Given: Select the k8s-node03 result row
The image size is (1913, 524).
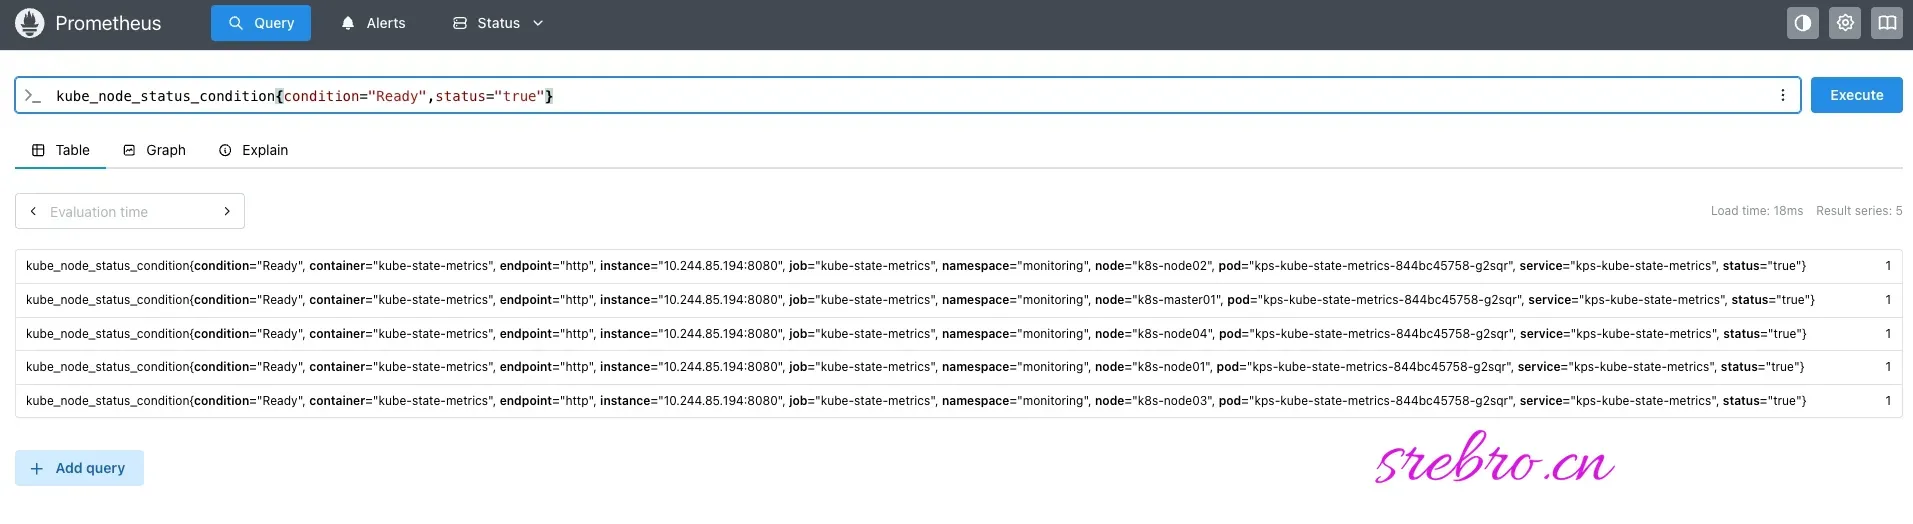Looking at the screenshot, I should click(x=958, y=401).
